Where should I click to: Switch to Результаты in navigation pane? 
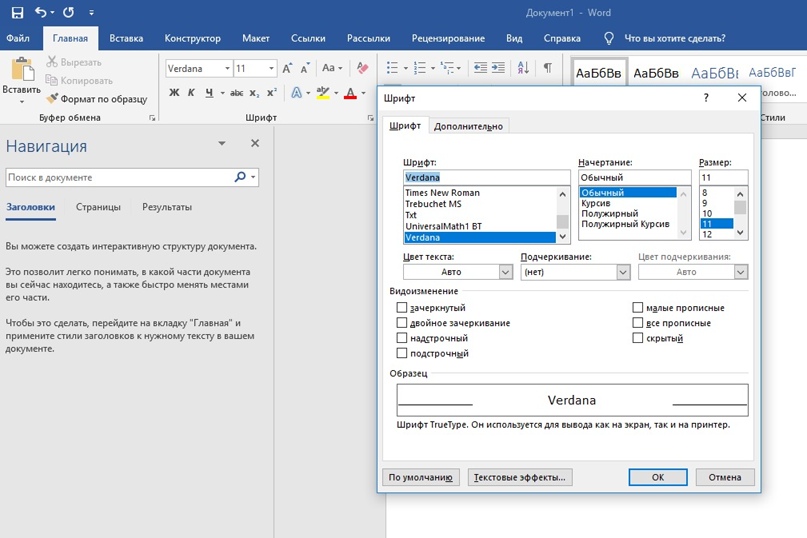point(167,207)
